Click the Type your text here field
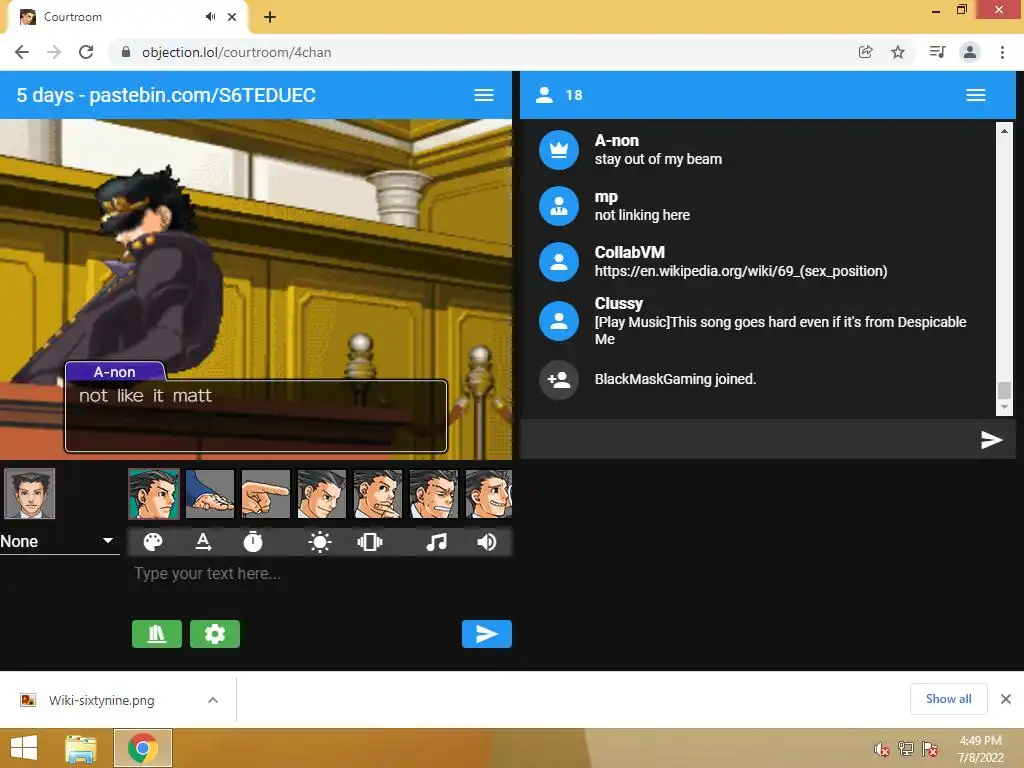 321,574
